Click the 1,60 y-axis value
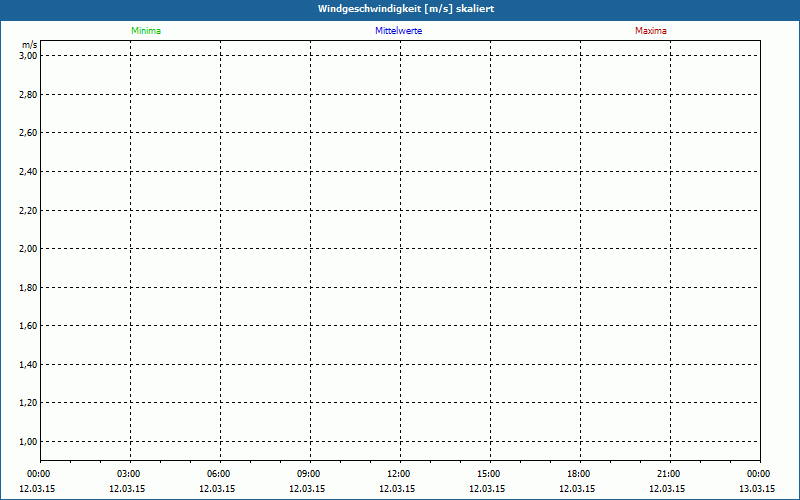Viewport: 800px width, 500px height. pyautogui.click(x=28, y=326)
